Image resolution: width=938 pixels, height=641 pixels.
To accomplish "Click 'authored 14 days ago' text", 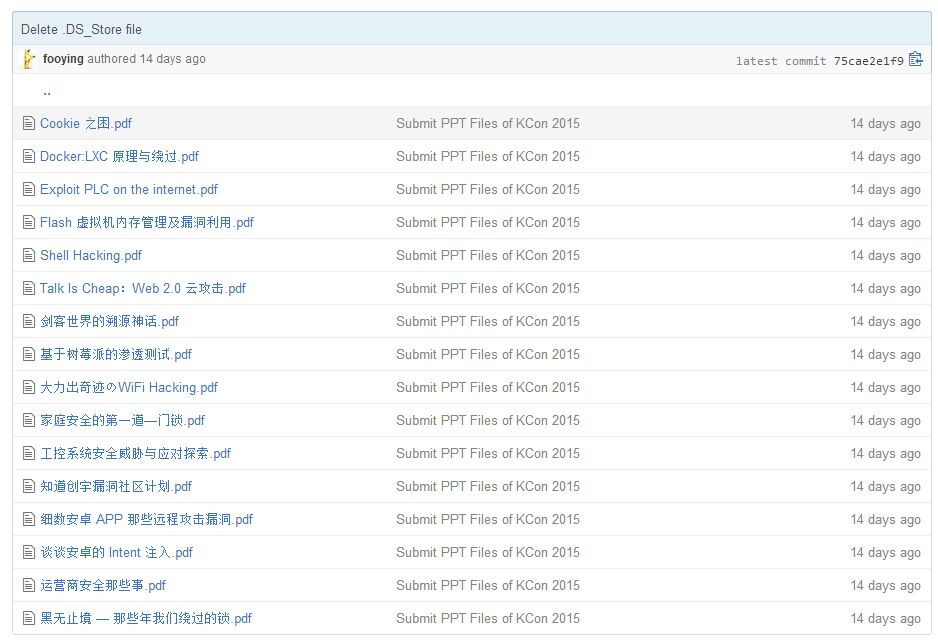I will 147,59.
